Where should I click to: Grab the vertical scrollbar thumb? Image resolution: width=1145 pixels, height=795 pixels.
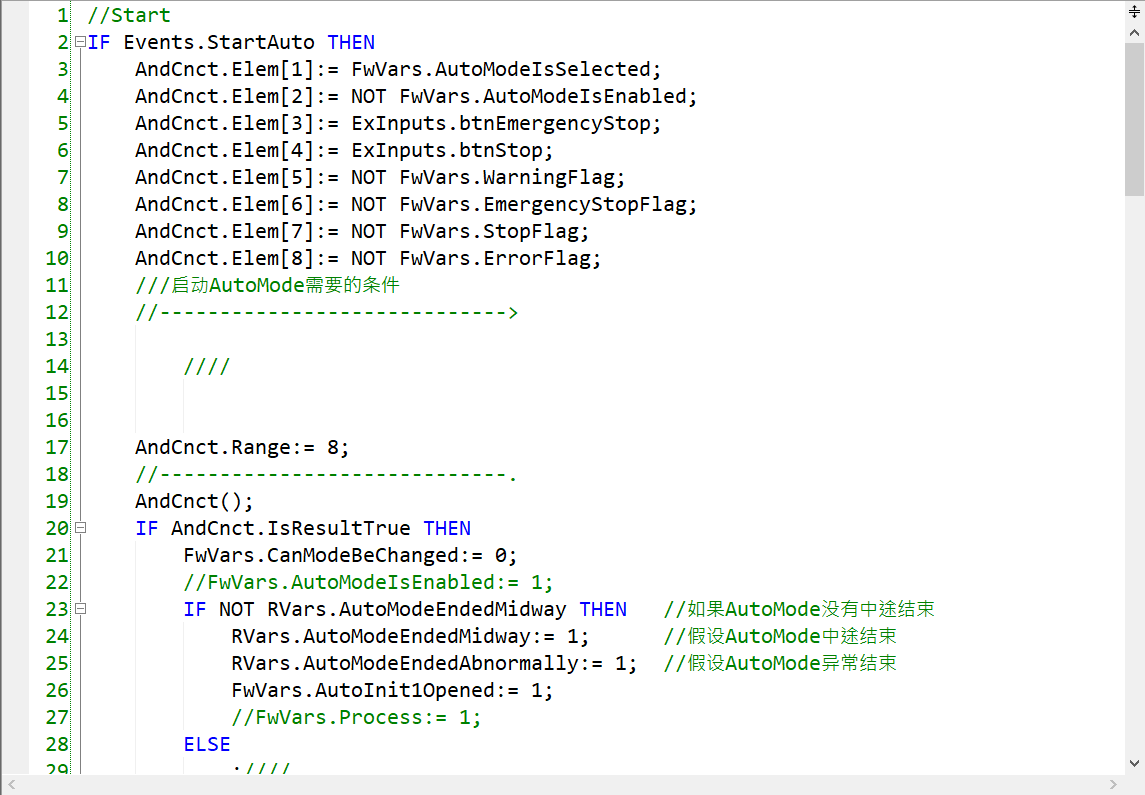click(1134, 120)
